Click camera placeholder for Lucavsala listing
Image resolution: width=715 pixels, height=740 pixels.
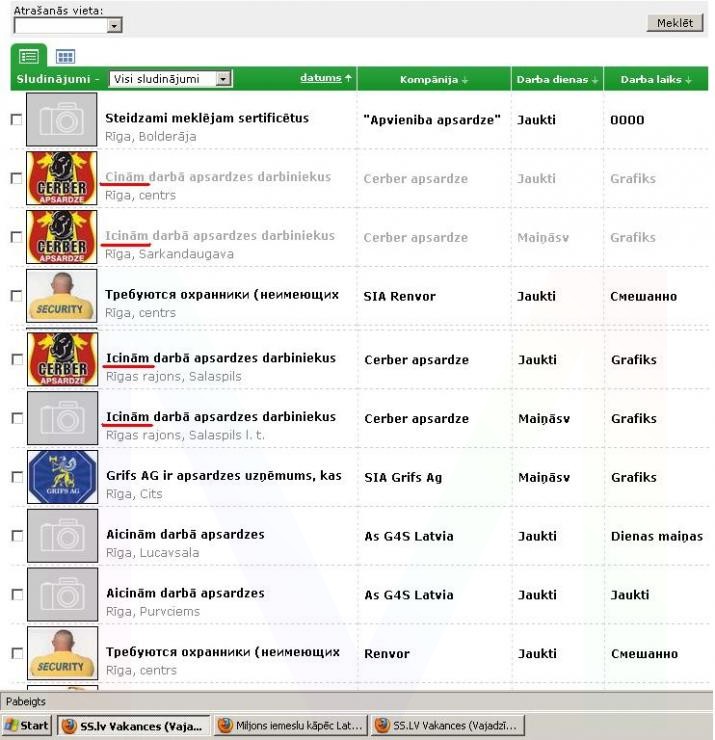tap(61, 536)
